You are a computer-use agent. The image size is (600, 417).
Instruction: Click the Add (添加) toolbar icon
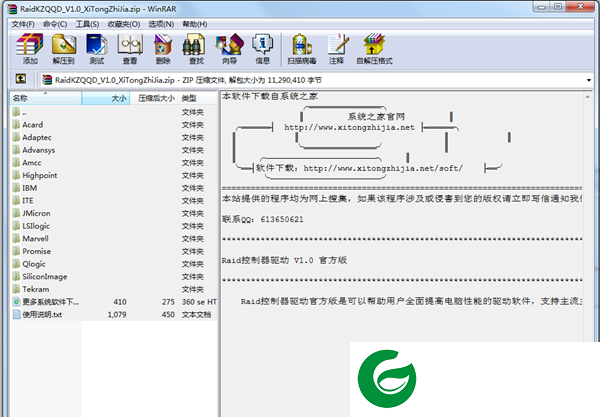tap(29, 49)
